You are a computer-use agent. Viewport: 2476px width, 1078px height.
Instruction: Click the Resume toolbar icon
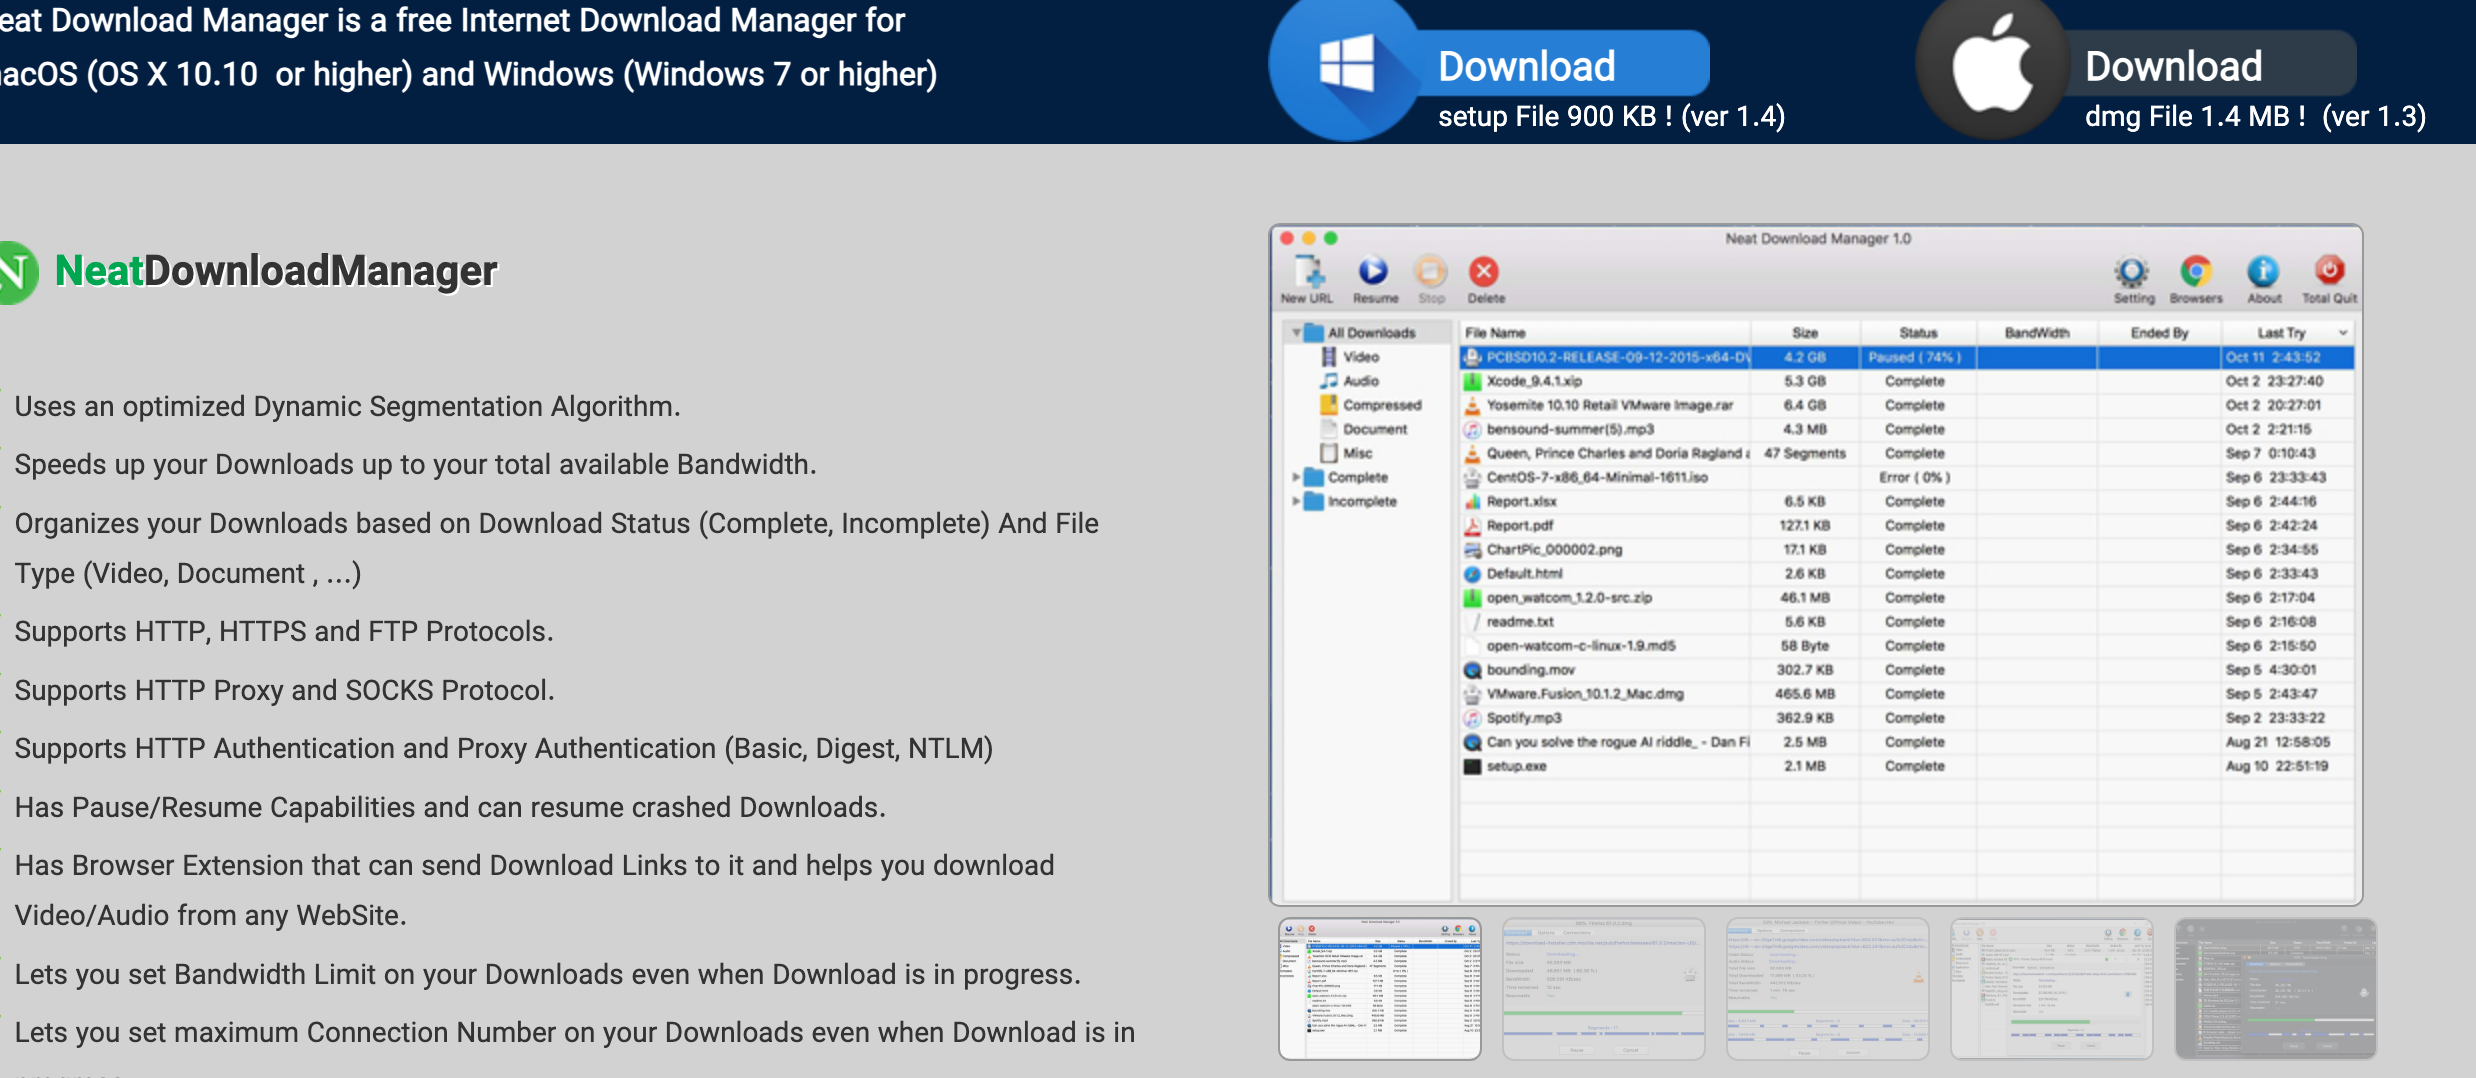pyautogui.click(x=1375, y=279)
